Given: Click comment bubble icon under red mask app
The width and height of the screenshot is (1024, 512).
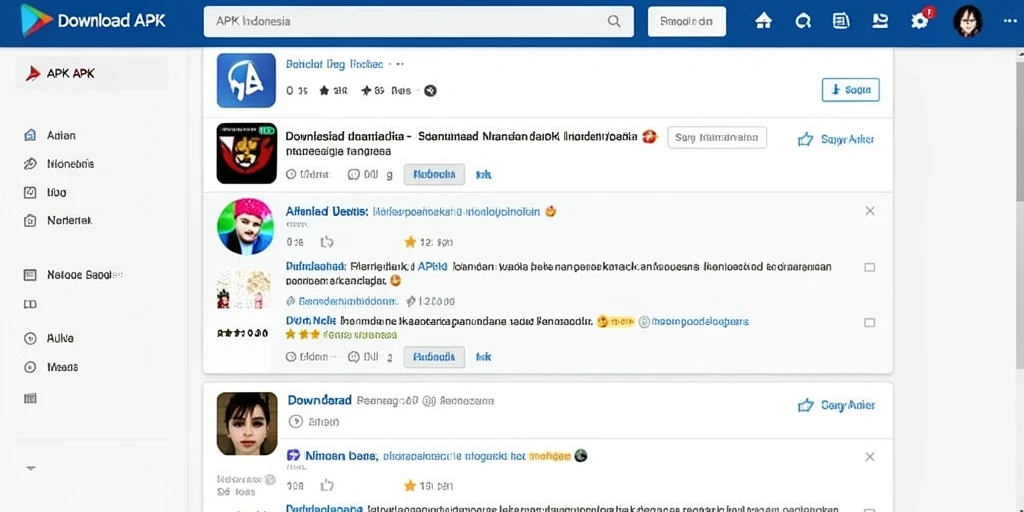Looking at the screenshot, I should pyautogui.click(x=354, y=174).
